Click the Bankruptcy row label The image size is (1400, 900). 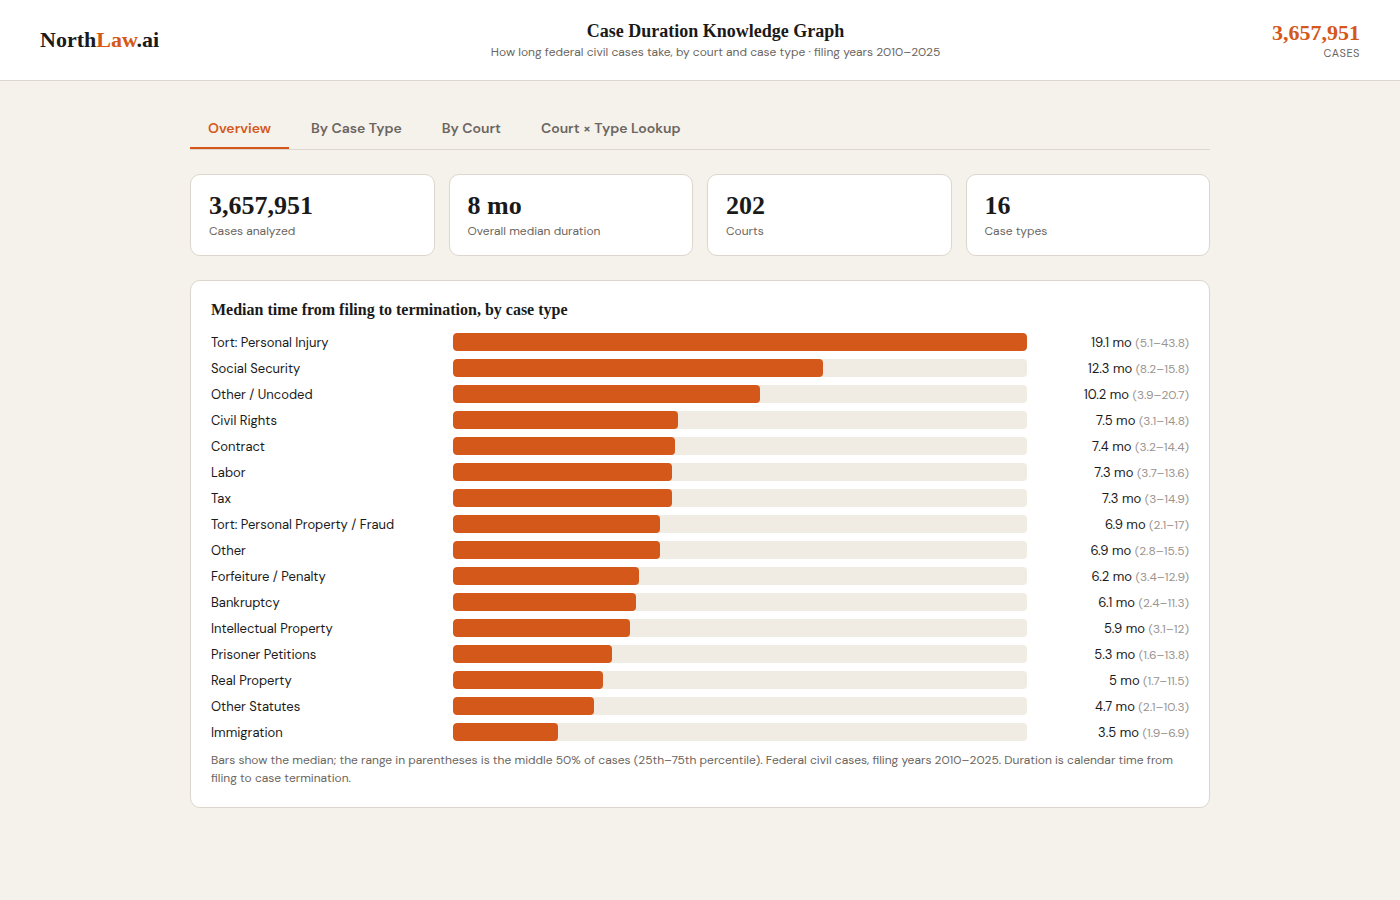[x=245, y=602]
